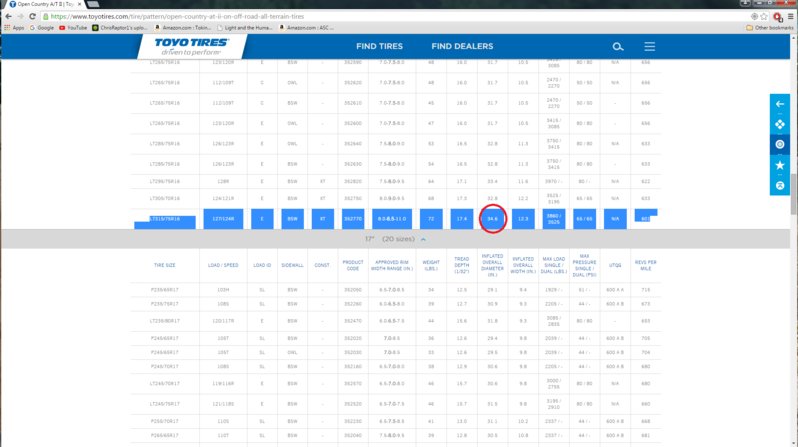Image resolution: width=798 pixels, height=447 pixels.
Task: Click the P235/65R17 tire size row
Action: coord(396,290)
